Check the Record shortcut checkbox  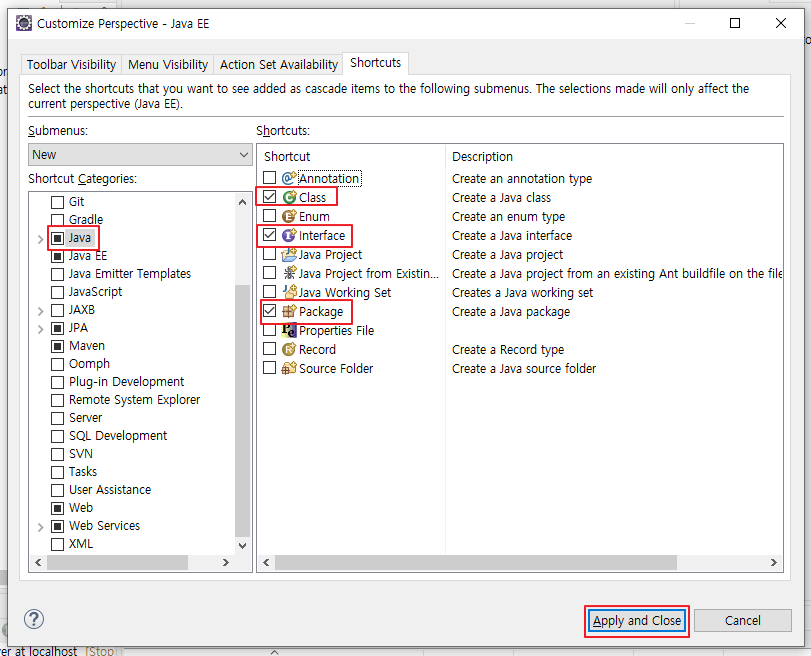269,349
